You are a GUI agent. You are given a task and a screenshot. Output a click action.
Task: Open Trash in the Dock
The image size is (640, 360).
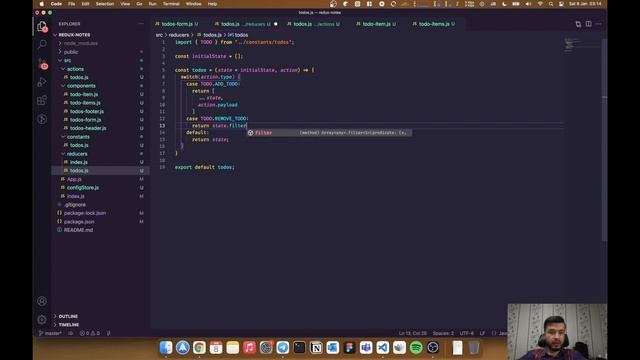click(474, 347)
